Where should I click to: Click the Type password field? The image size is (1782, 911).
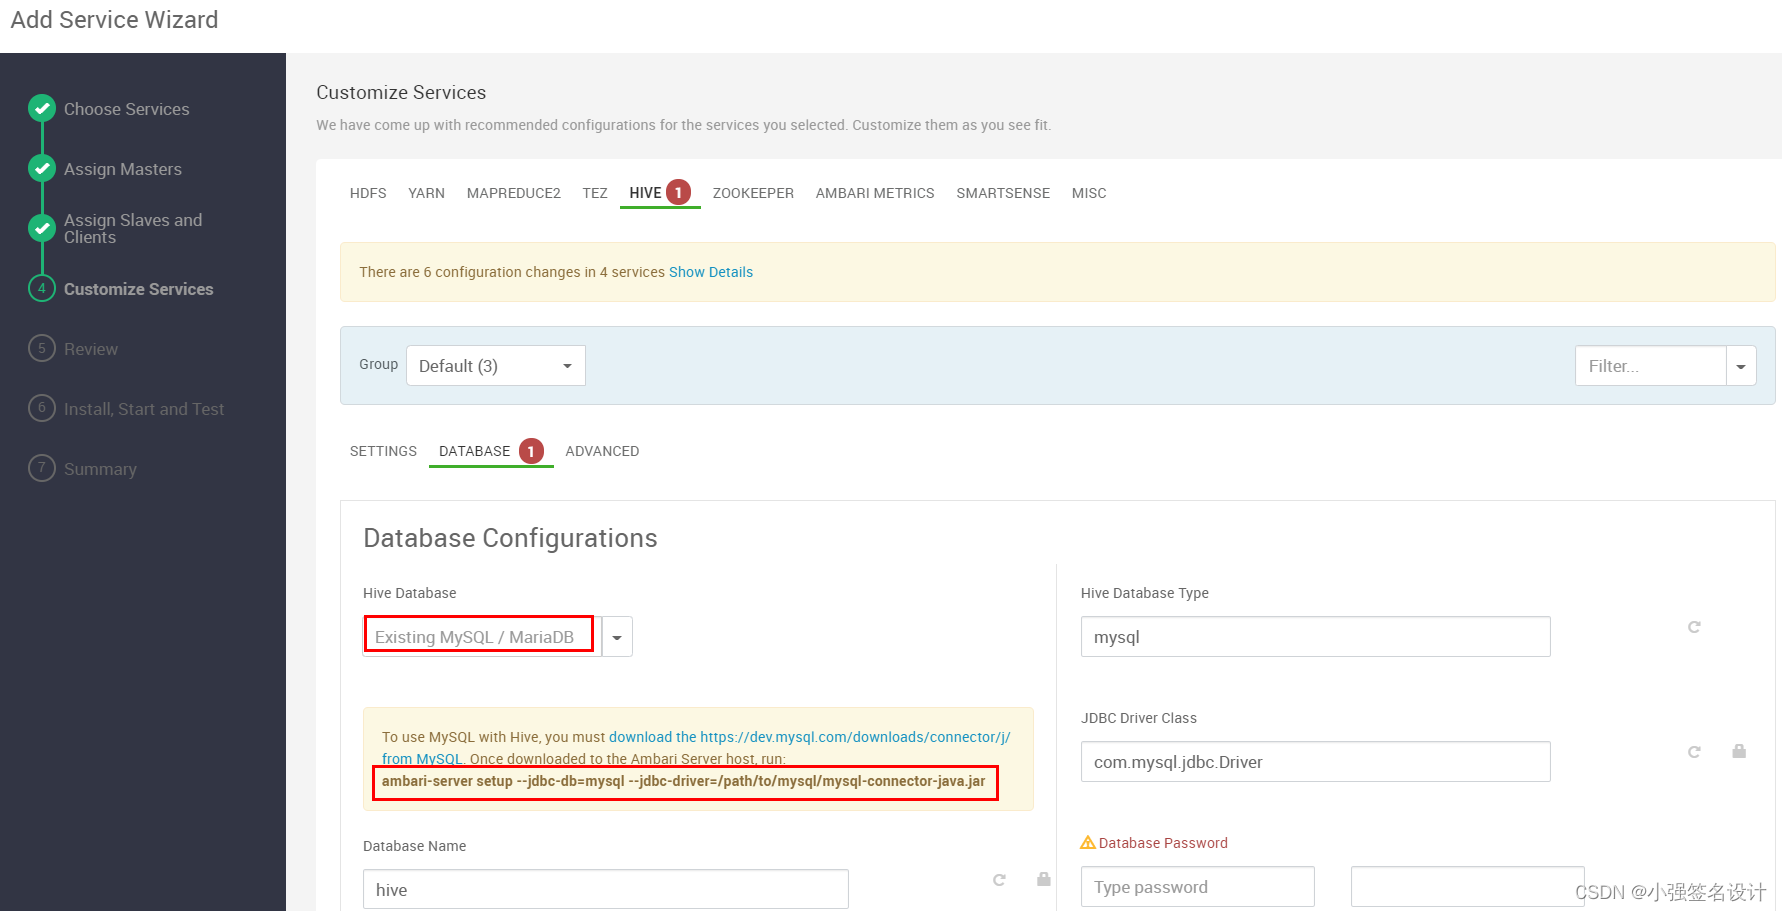point(1197,887)
